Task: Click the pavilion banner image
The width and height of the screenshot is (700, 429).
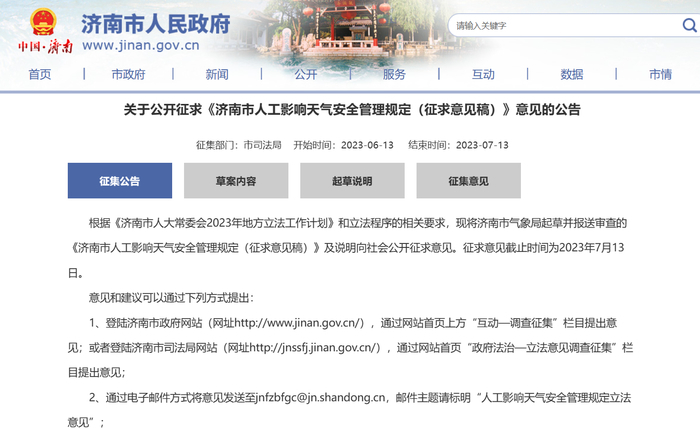Action: [348, 31]
